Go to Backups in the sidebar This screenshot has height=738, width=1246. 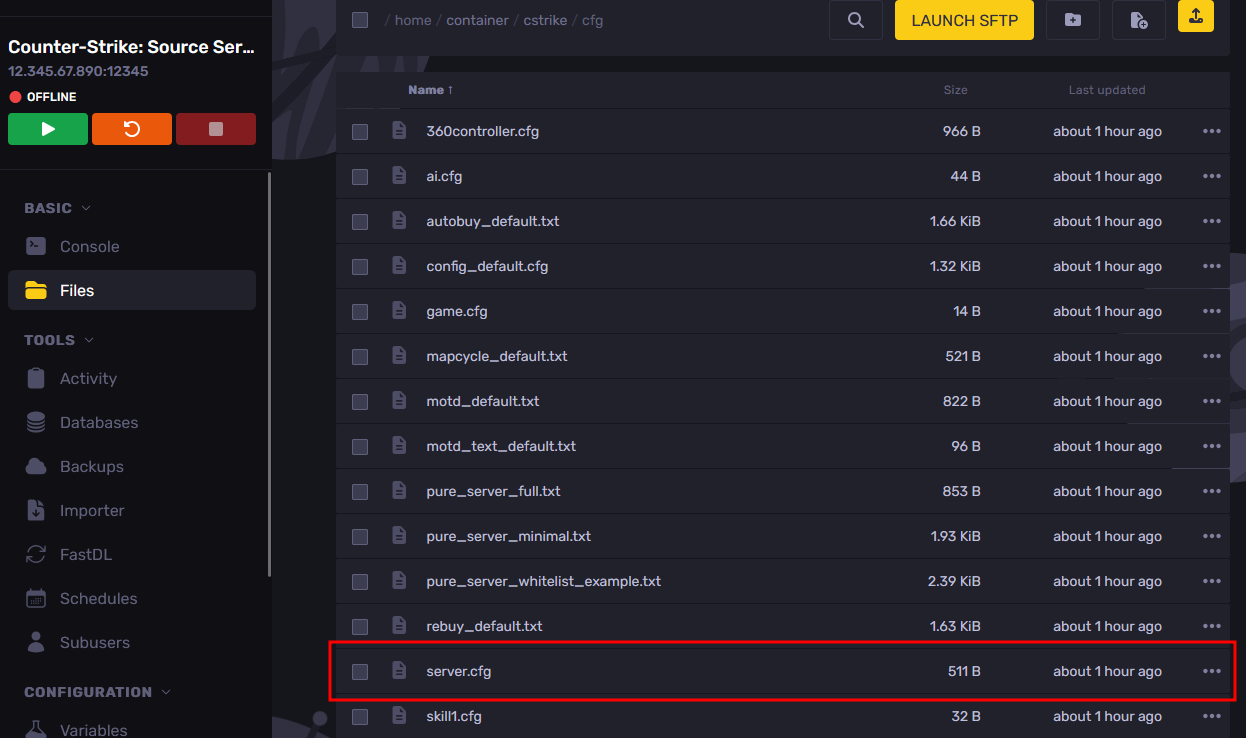tap(91, 466)
